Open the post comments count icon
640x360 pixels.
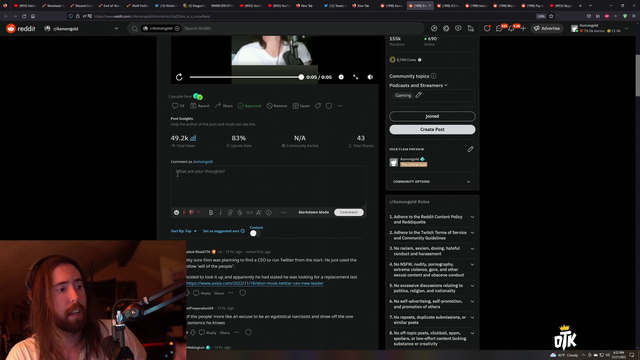pyautogui.click(x=178, y=106)
